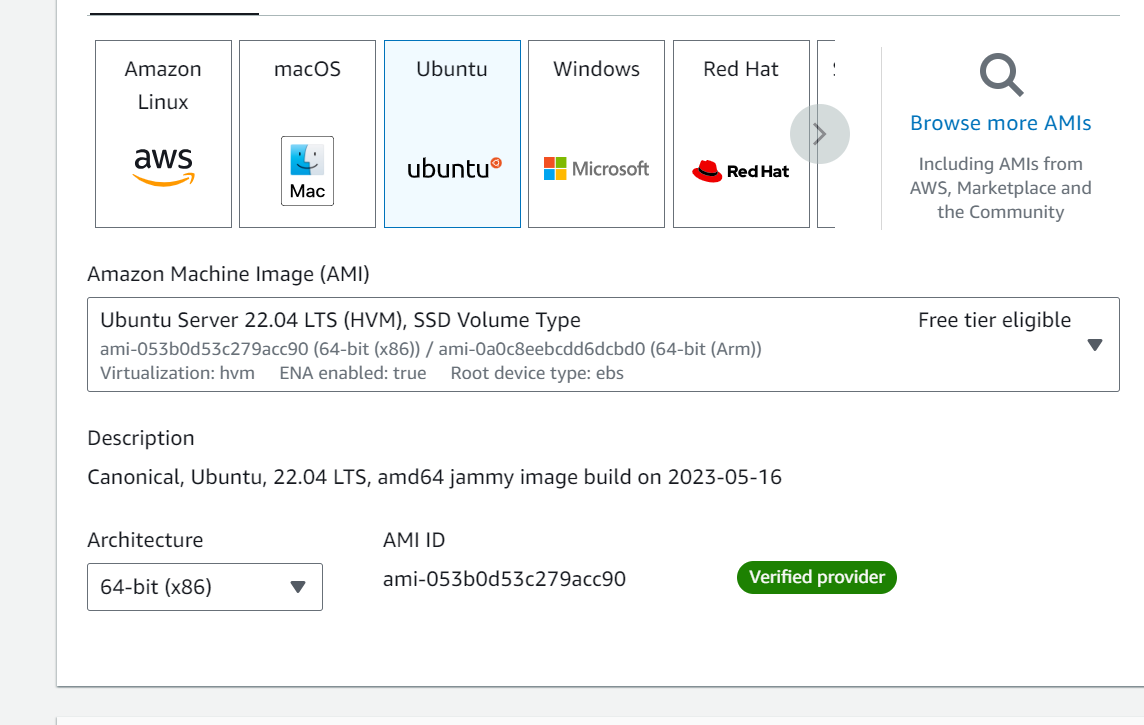Click the Amazon Machine Image (AMI) label
1144x725 pixels.
click(228, 274)
